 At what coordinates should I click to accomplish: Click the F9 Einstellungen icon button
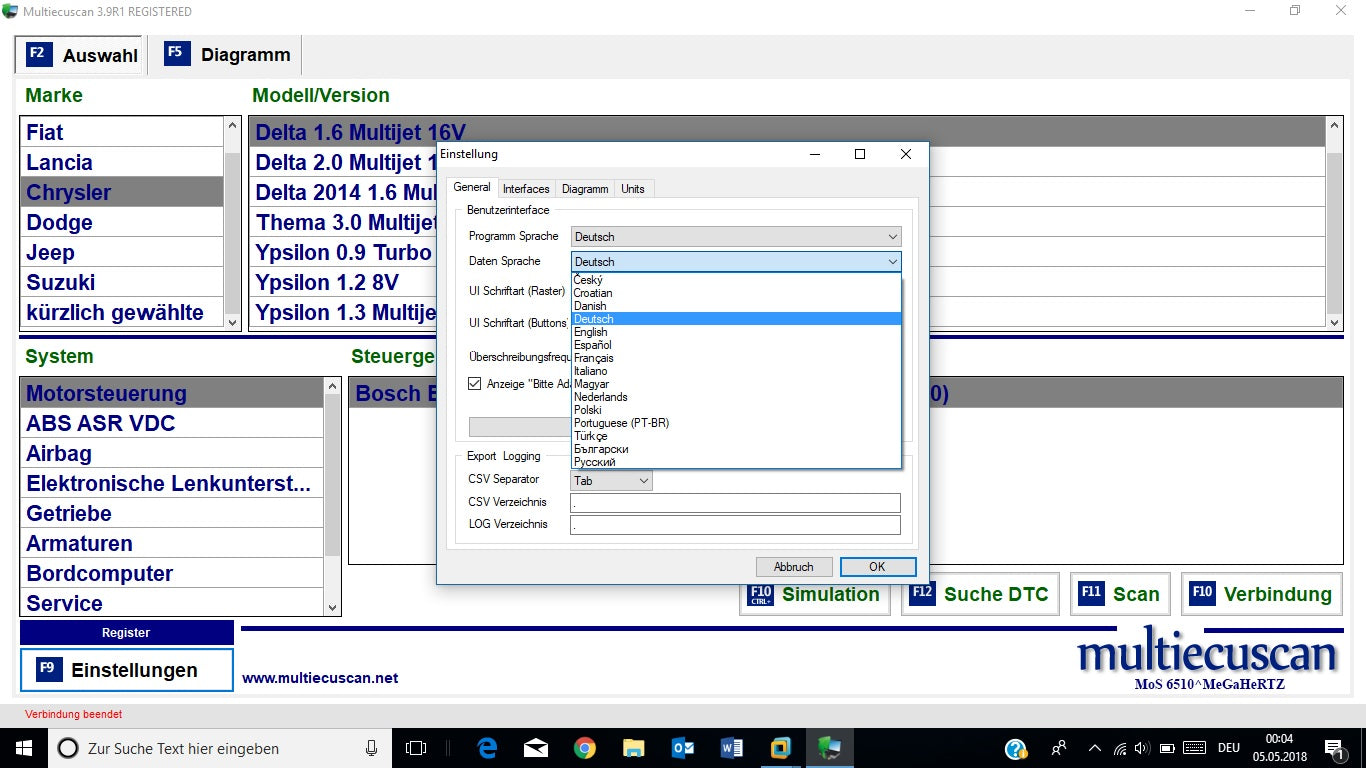click(x=127, y=670)
